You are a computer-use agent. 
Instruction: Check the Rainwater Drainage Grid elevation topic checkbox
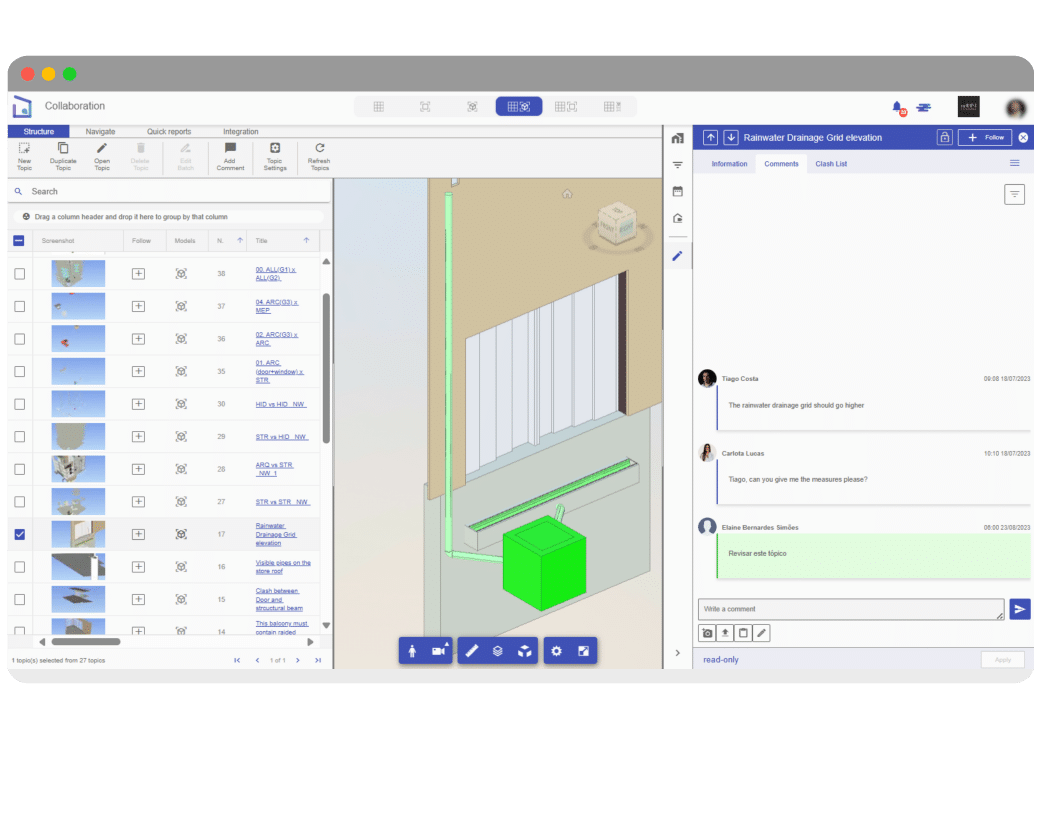click(19, 534)
